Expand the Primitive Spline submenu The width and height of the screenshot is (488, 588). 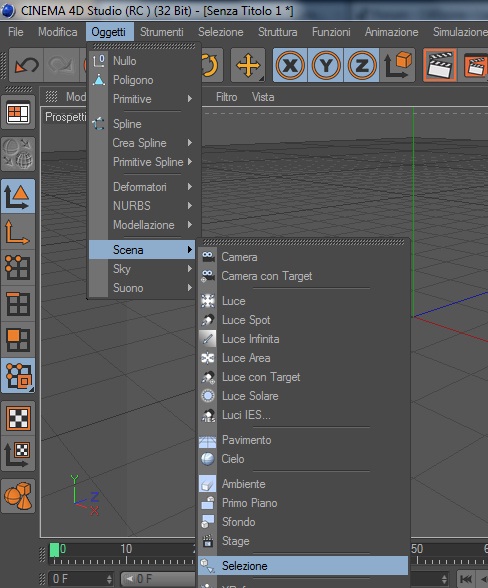142,162
